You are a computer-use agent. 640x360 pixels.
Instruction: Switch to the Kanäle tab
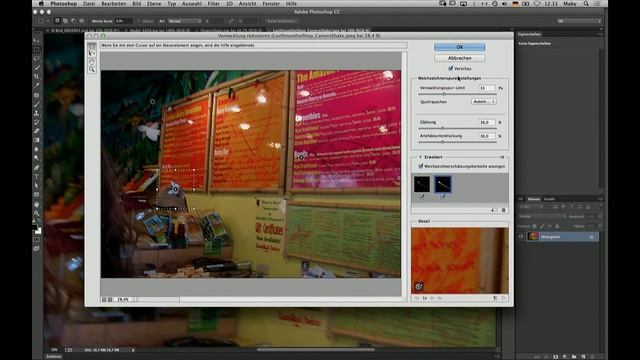pyautogui.click(x=549, y=199)
